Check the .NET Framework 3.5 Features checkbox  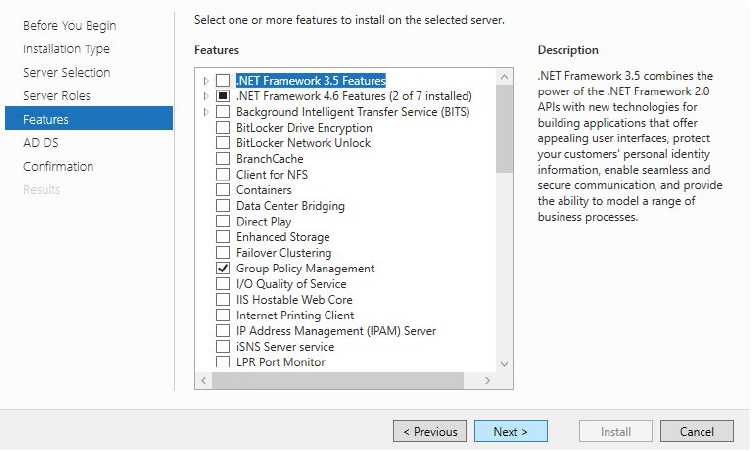coord(223,81)
